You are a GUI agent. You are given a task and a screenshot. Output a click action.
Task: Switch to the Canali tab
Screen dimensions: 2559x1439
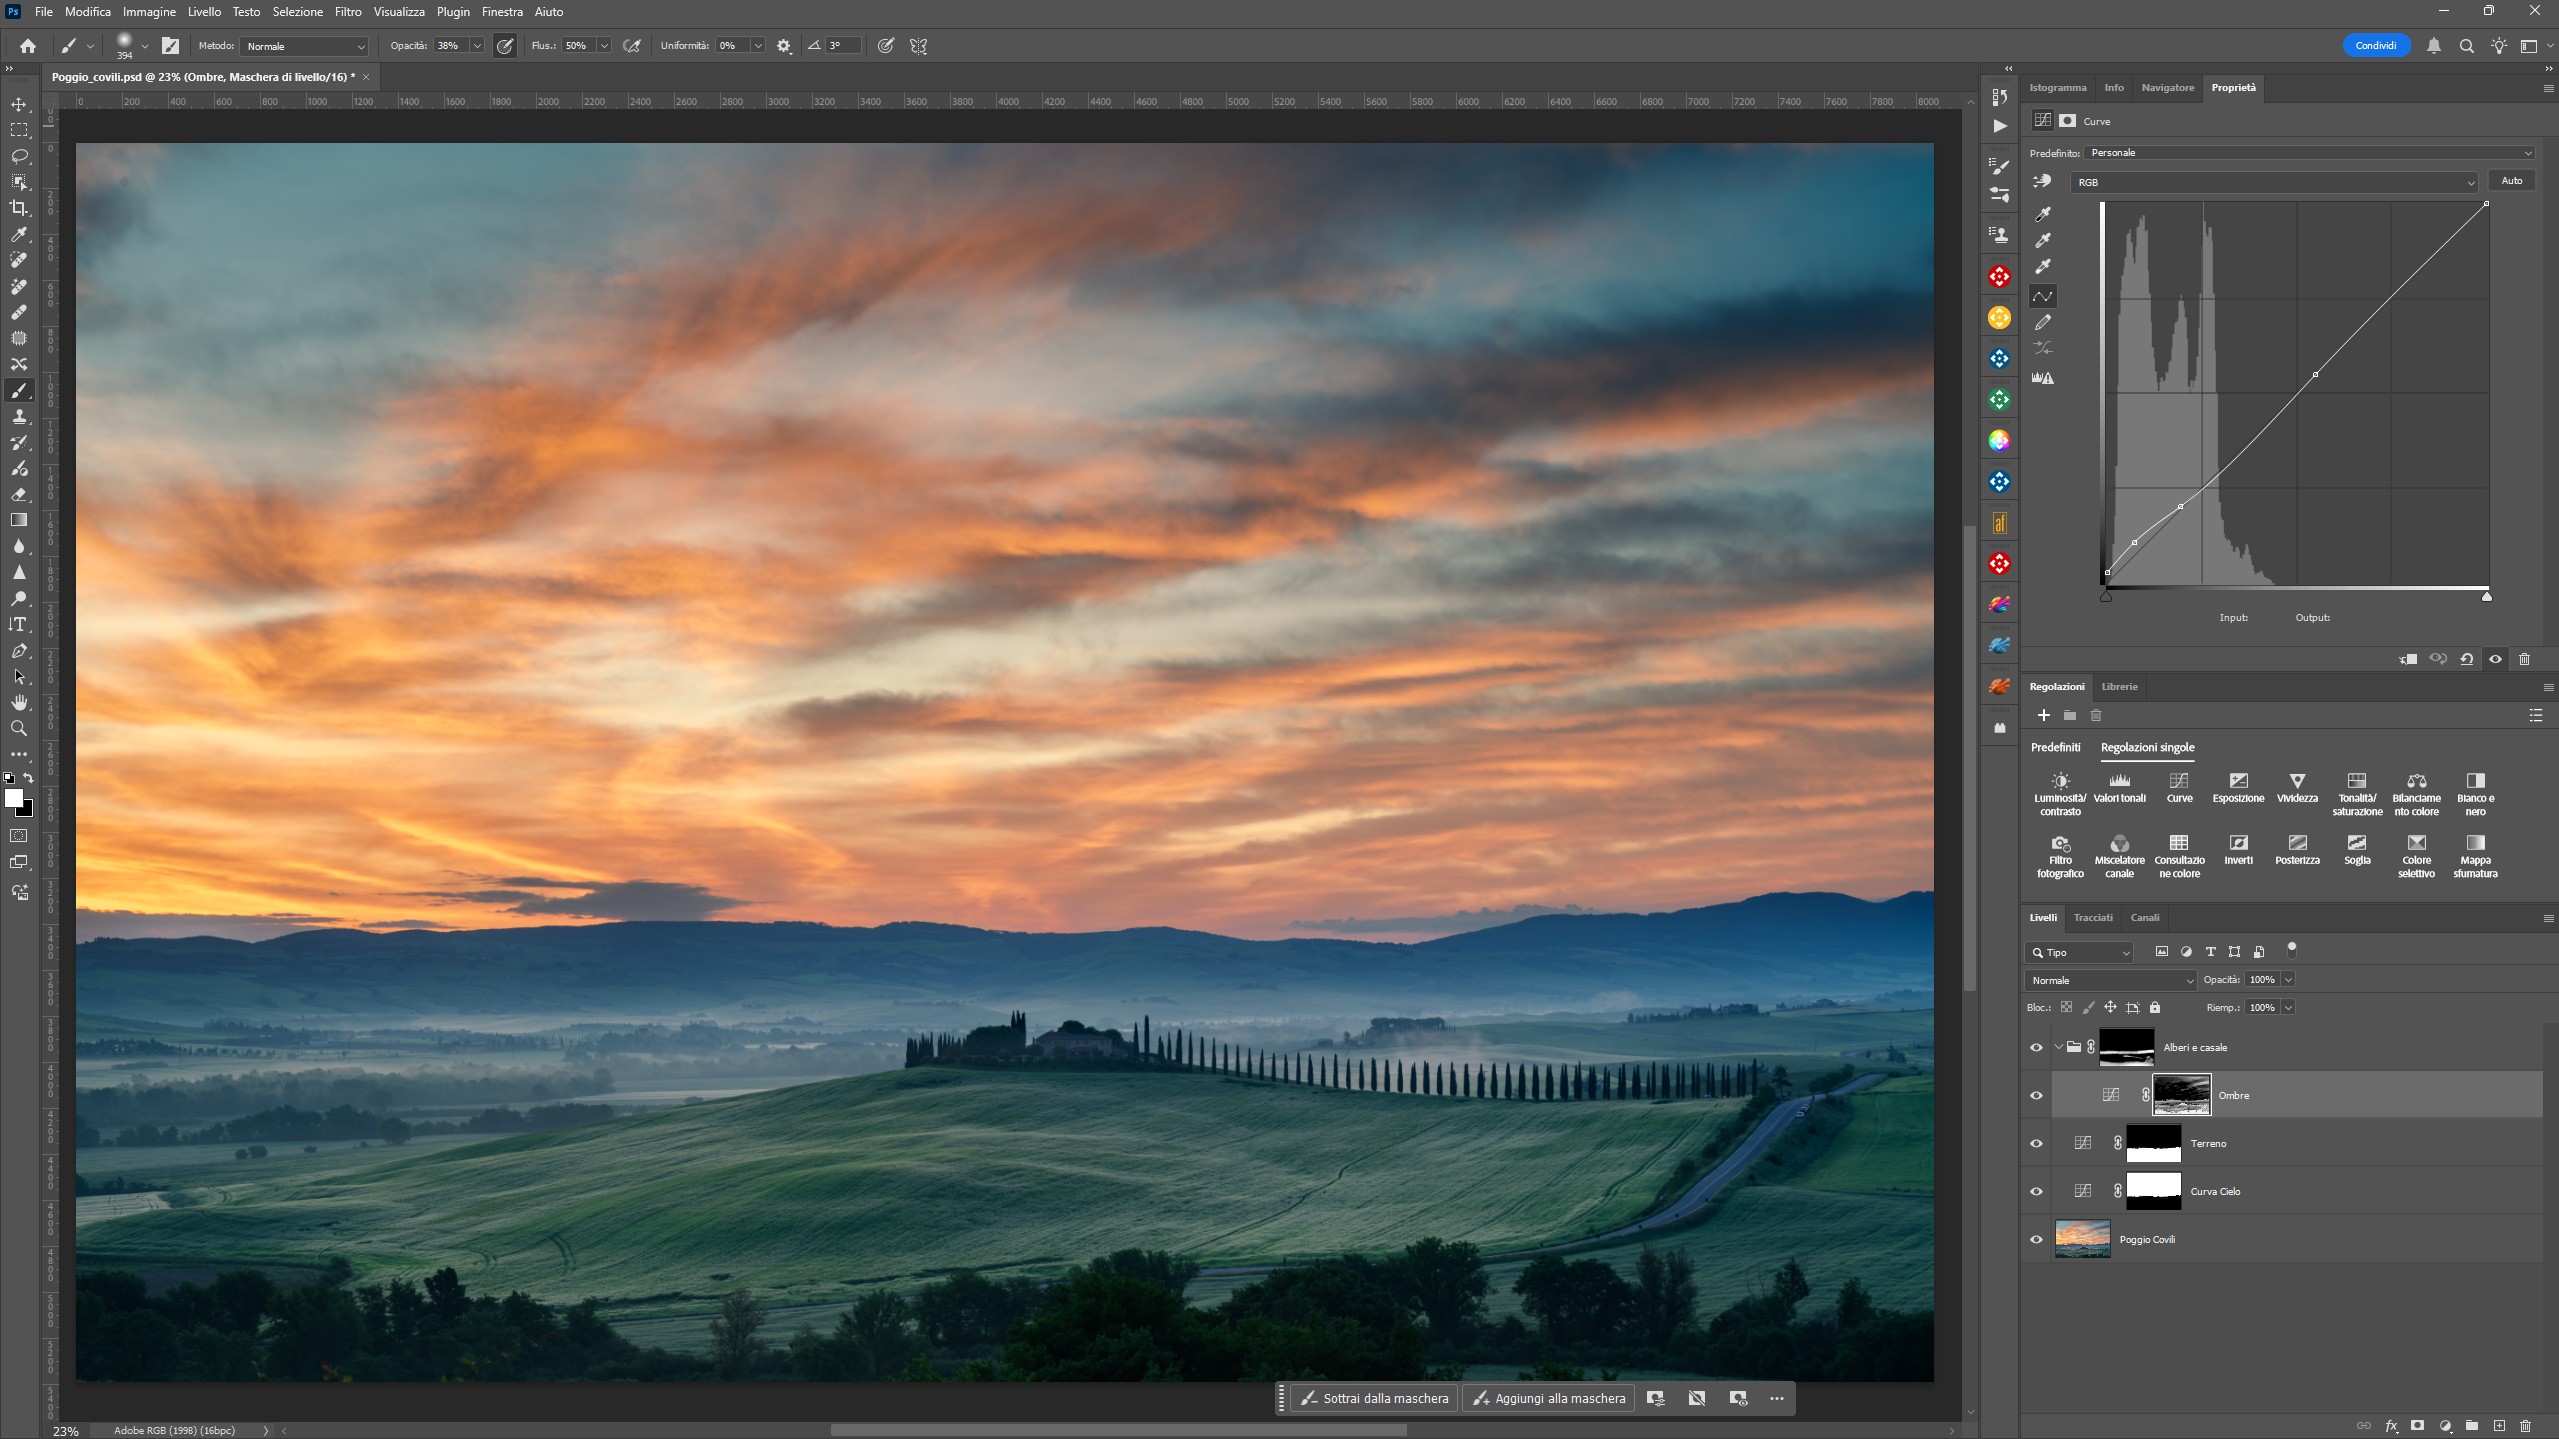point(2144,917)
